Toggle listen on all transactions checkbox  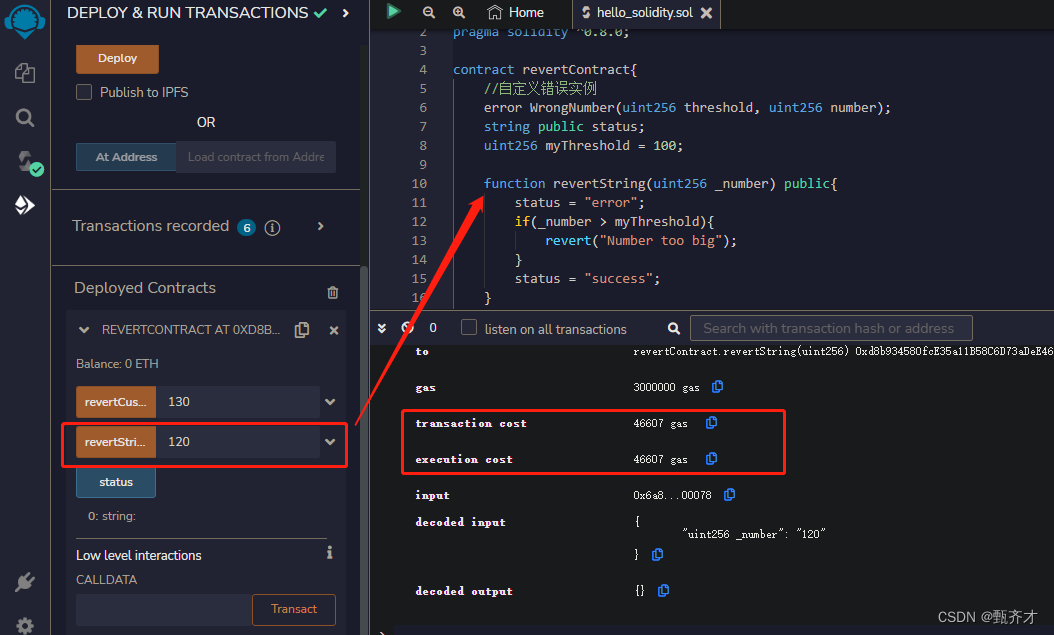click(469, 327)
